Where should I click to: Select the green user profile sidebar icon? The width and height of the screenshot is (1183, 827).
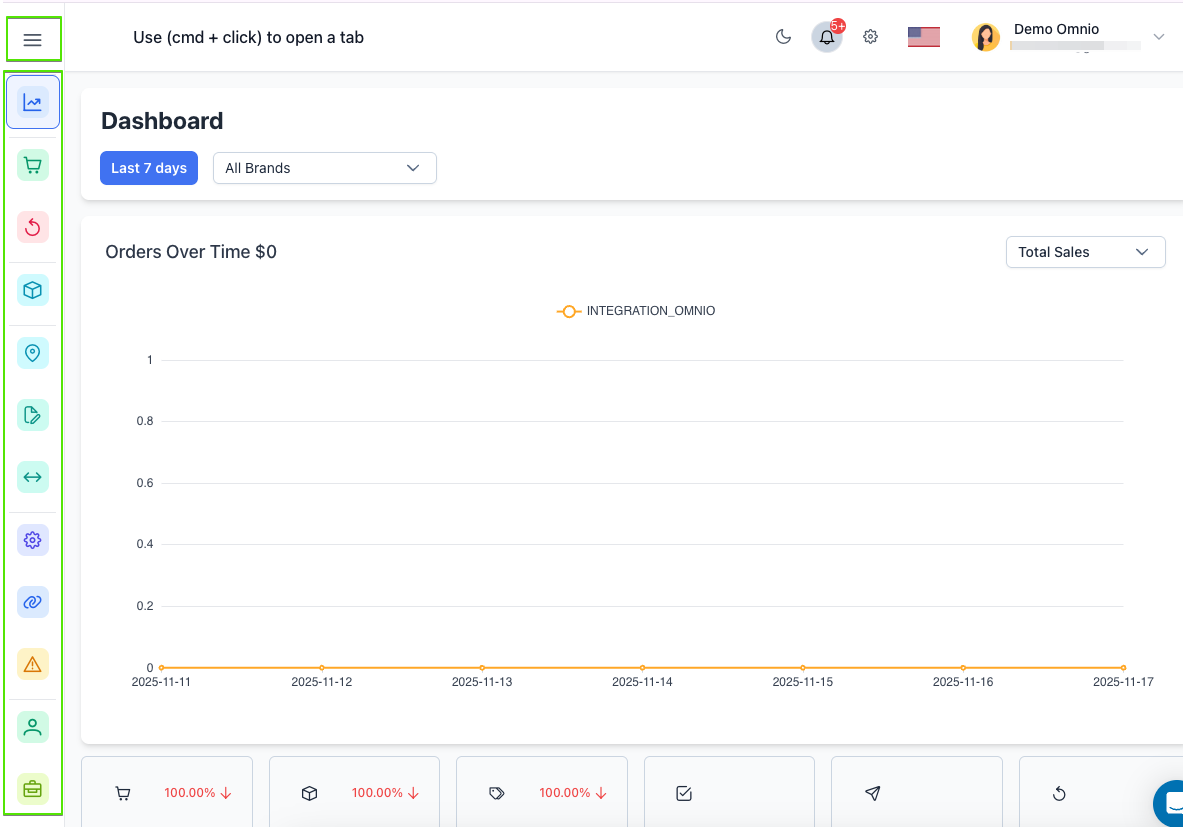pyautogui.click(x=33, y=727)
